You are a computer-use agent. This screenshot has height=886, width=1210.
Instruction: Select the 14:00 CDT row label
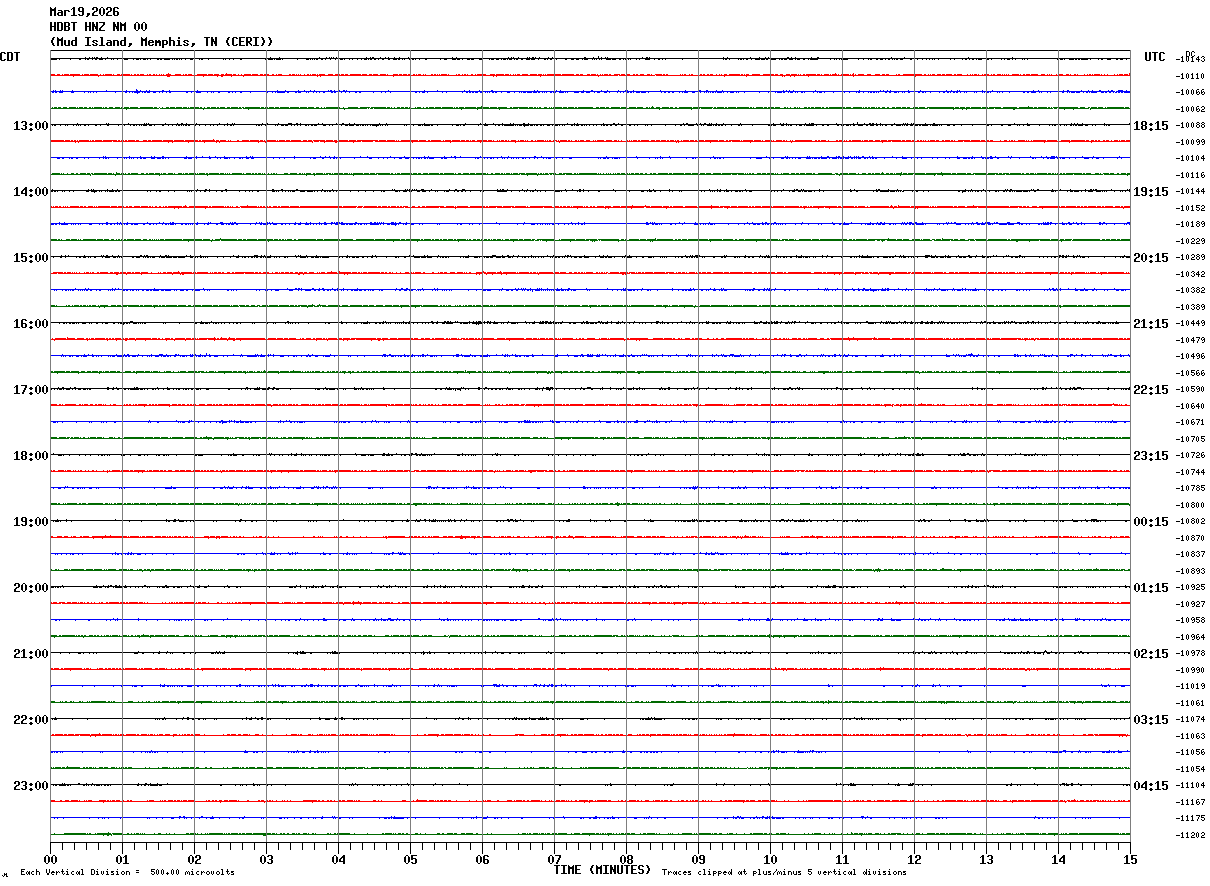30,192
